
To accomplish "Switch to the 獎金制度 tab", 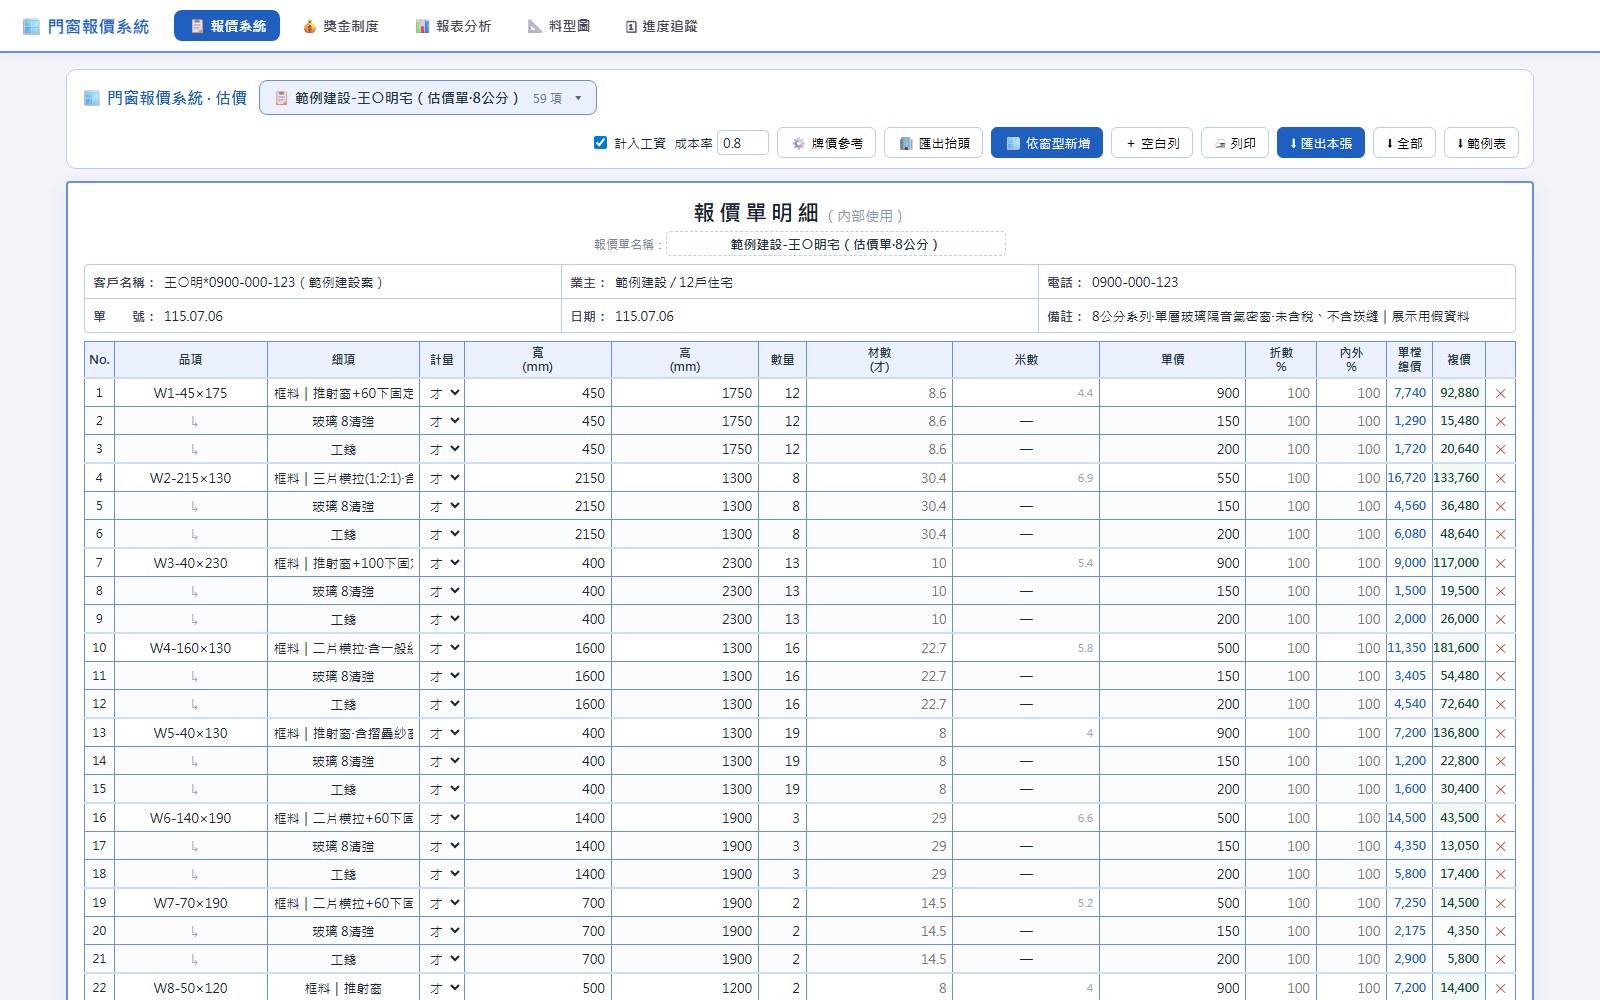I will (340, 26).
